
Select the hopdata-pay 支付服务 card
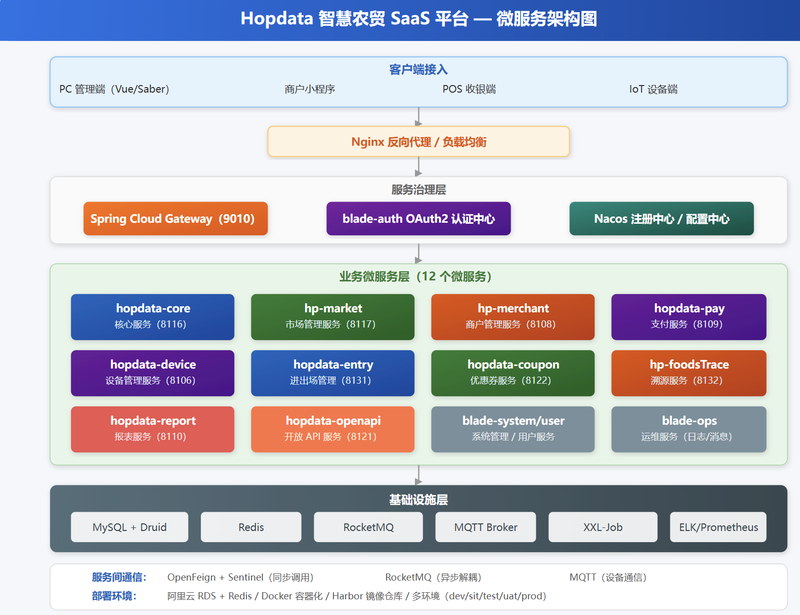(x=689, y=317)
